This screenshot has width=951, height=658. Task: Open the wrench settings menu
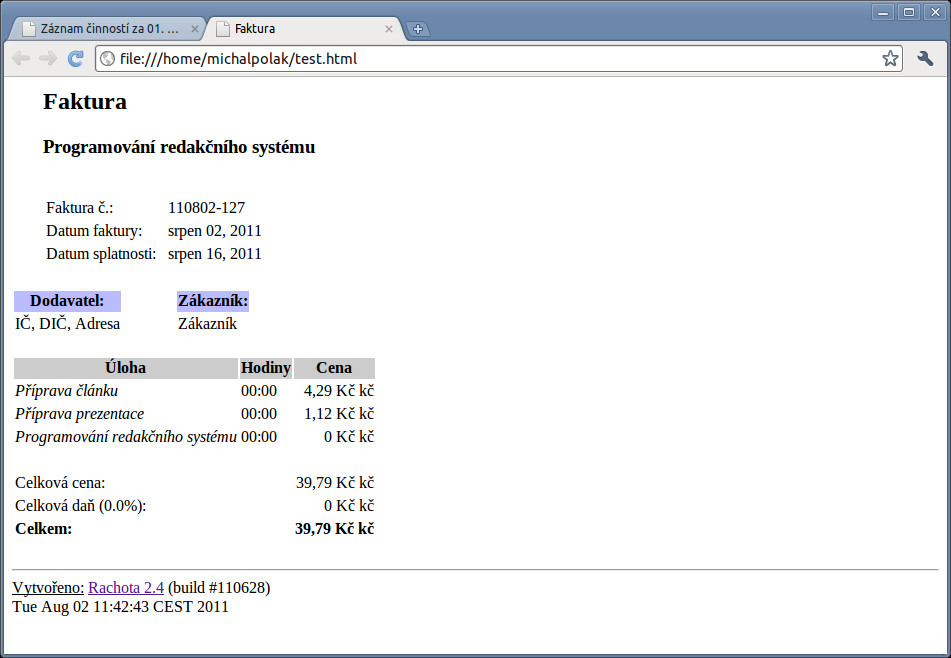click(x=925, y=59)
